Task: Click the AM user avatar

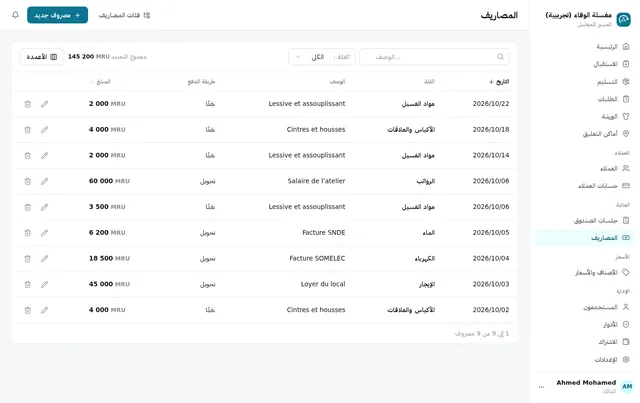Action: (x=627, y=386)
